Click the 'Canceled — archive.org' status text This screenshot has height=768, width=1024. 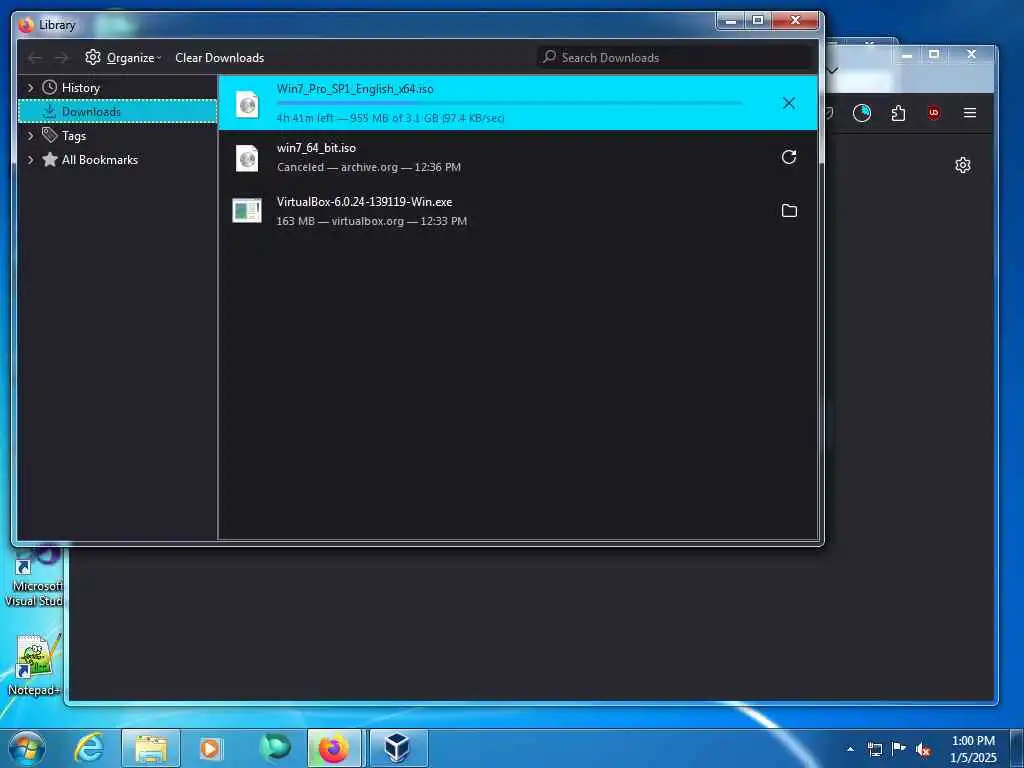coord(369,167)
